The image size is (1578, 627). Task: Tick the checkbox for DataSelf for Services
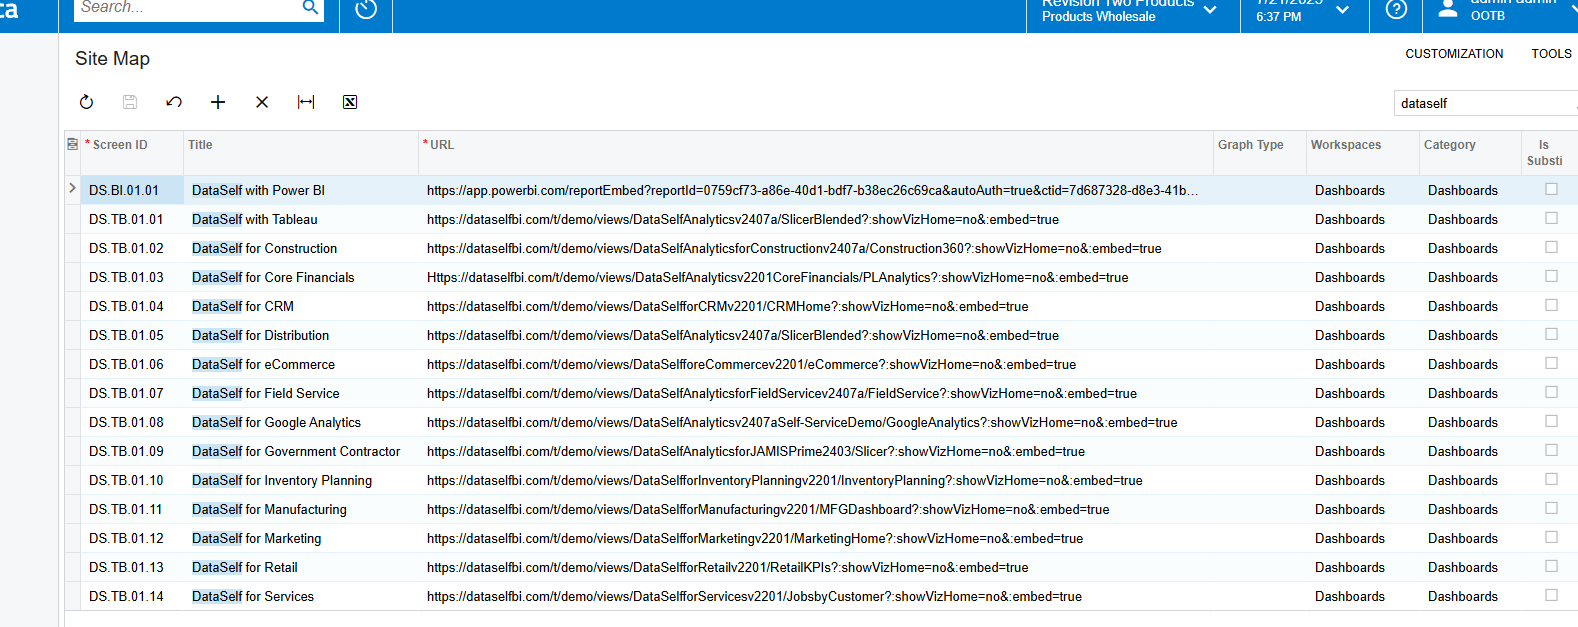click(x=1551, y=595)
